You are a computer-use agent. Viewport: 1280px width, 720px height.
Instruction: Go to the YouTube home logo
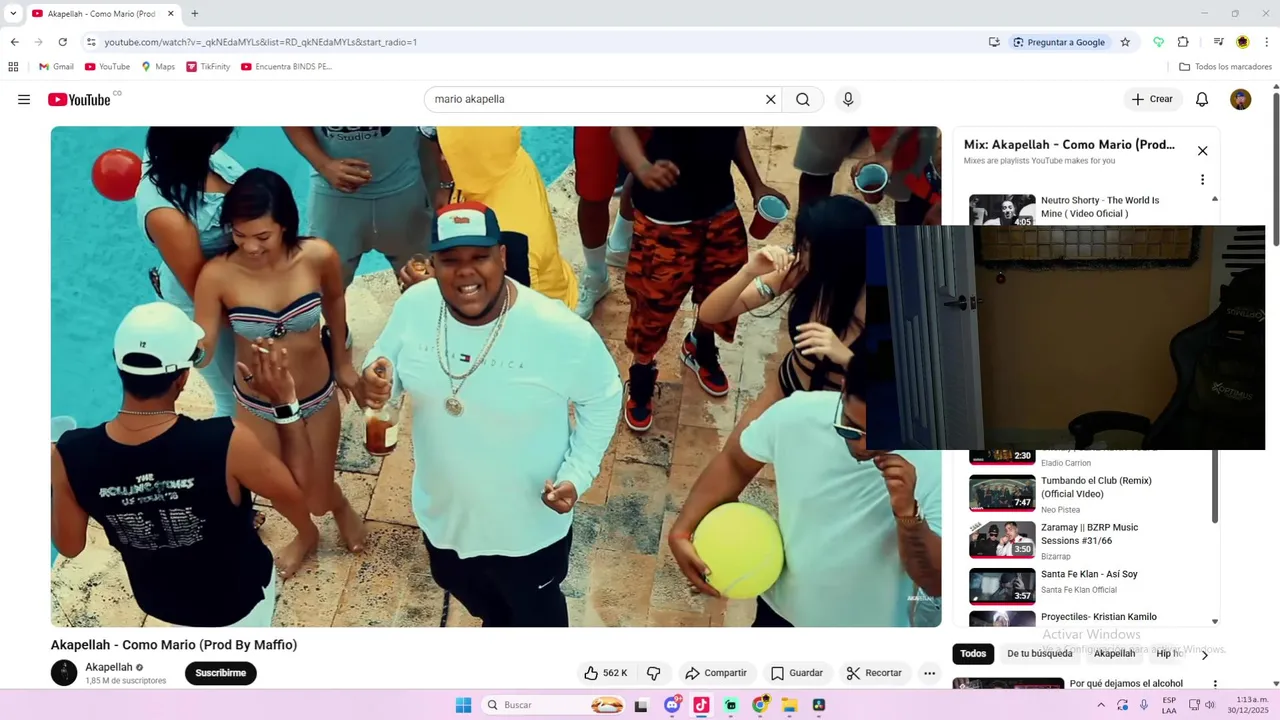[x=79, y=99]
